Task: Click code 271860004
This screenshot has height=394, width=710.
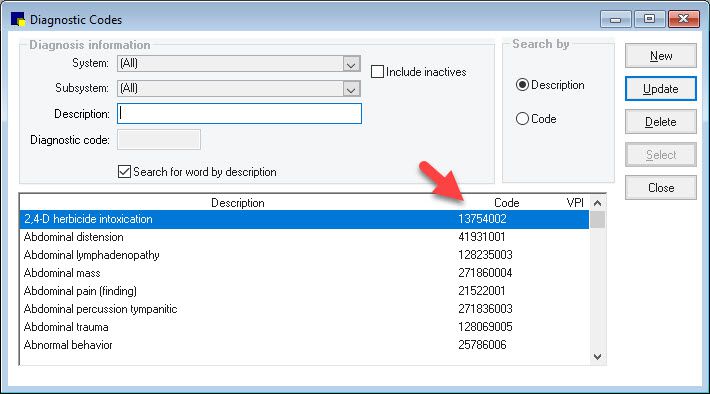Action: coord(485,273)
